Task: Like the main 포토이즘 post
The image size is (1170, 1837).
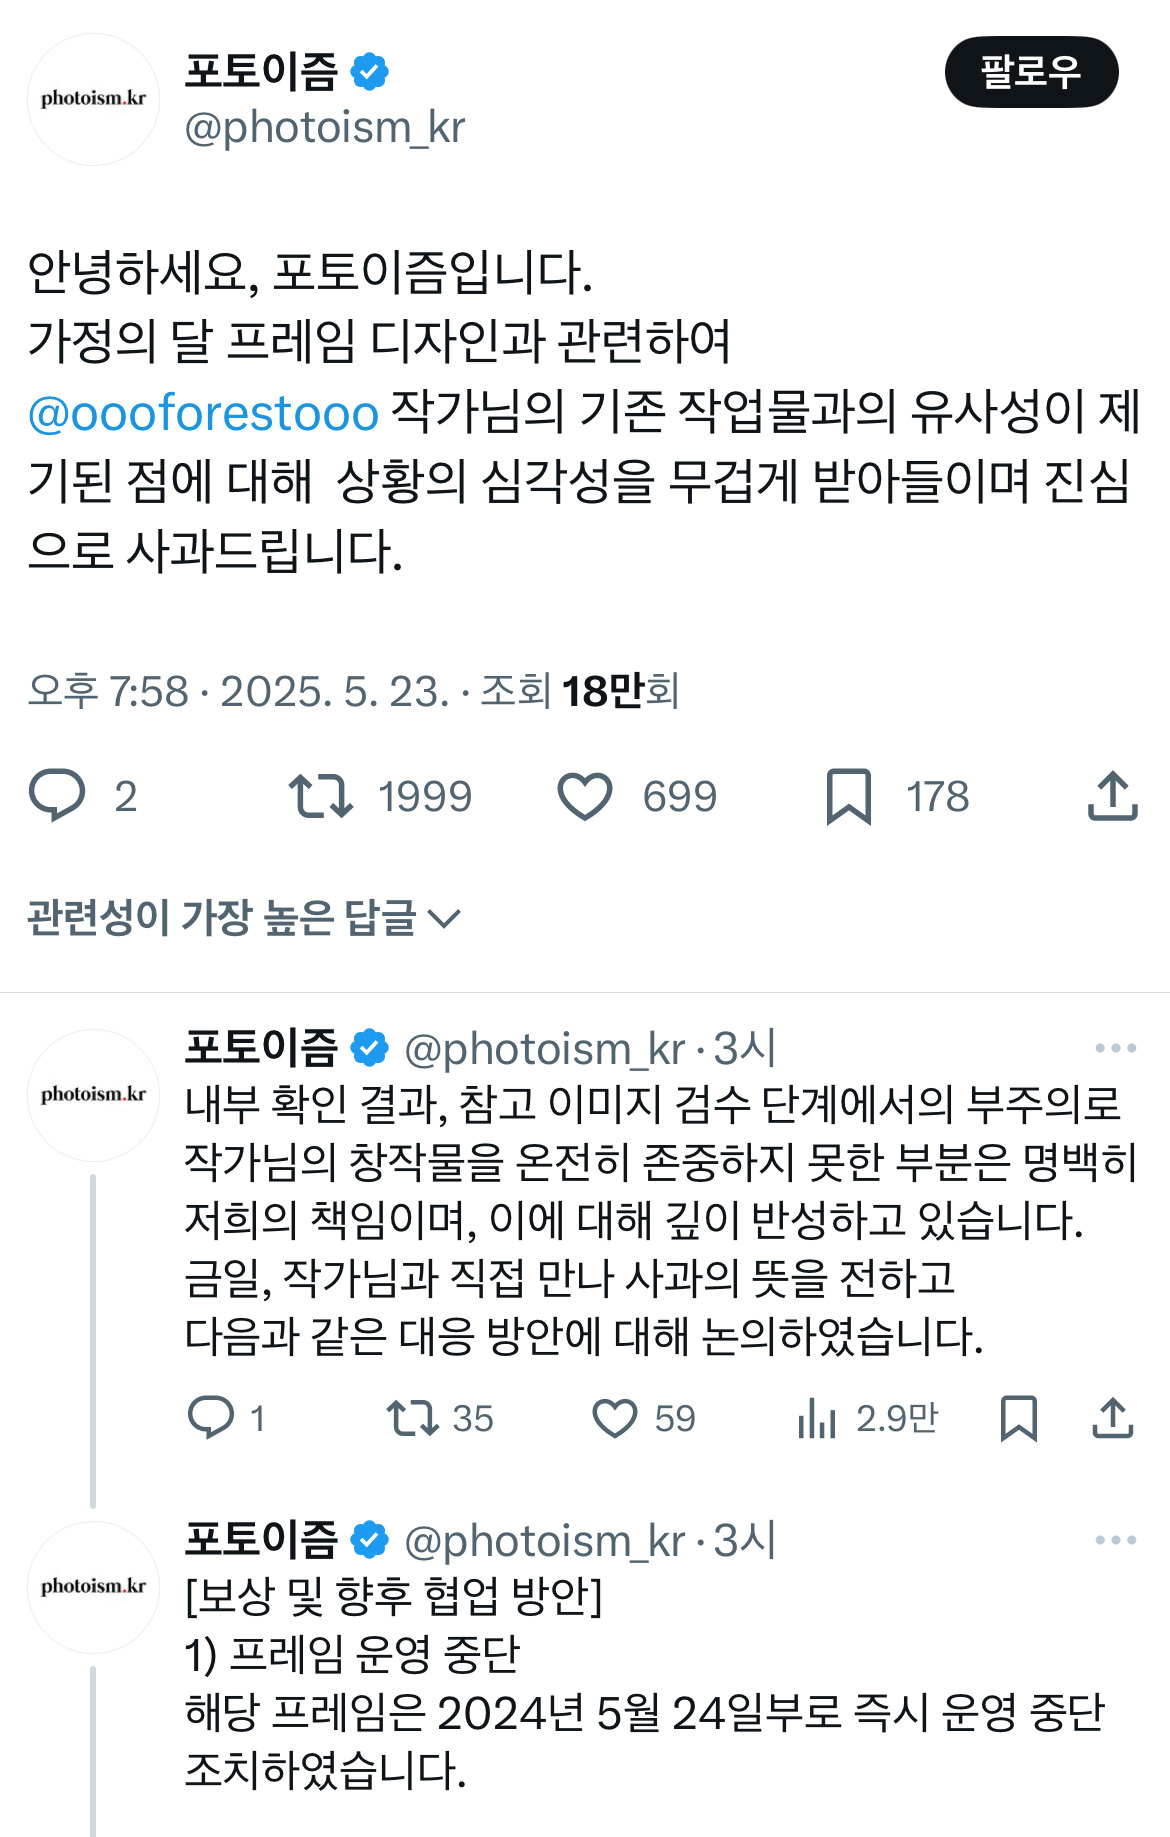Action: (x=585, y=796)
